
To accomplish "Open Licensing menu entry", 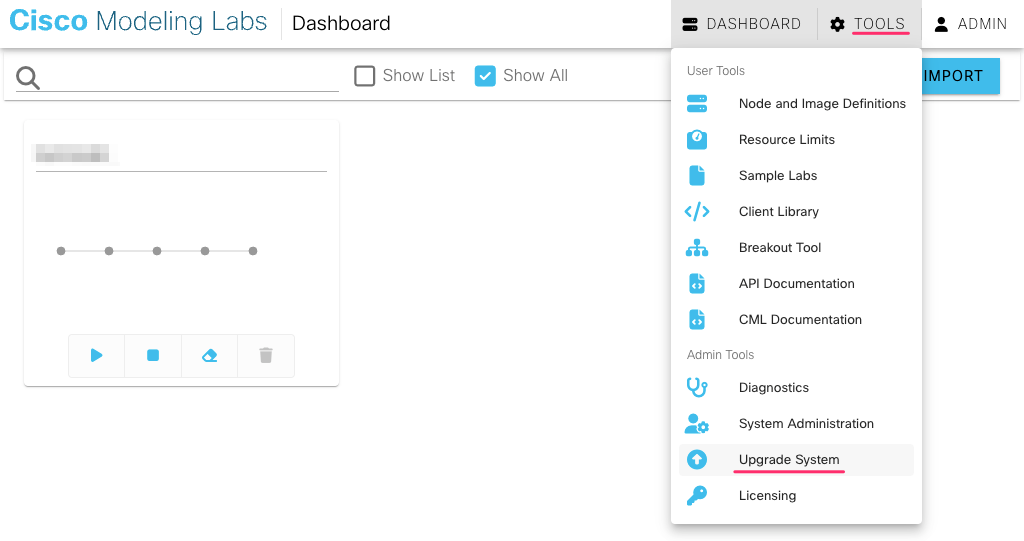I will pos(796,496).
